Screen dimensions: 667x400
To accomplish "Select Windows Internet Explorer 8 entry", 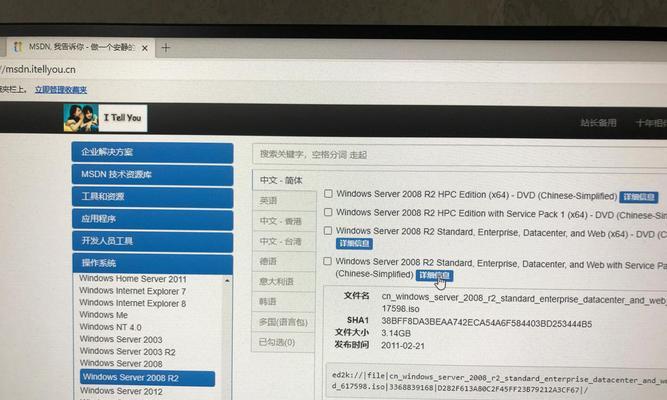I will [x=132, y=303].
